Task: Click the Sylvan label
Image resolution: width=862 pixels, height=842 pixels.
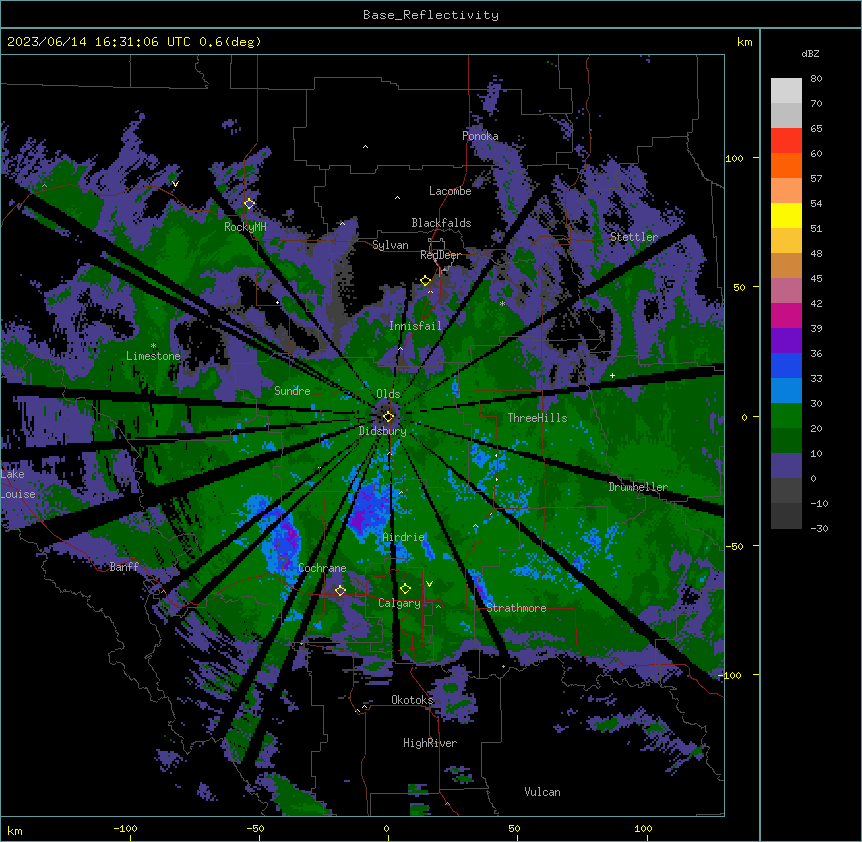Action: [x=390, y=245]
